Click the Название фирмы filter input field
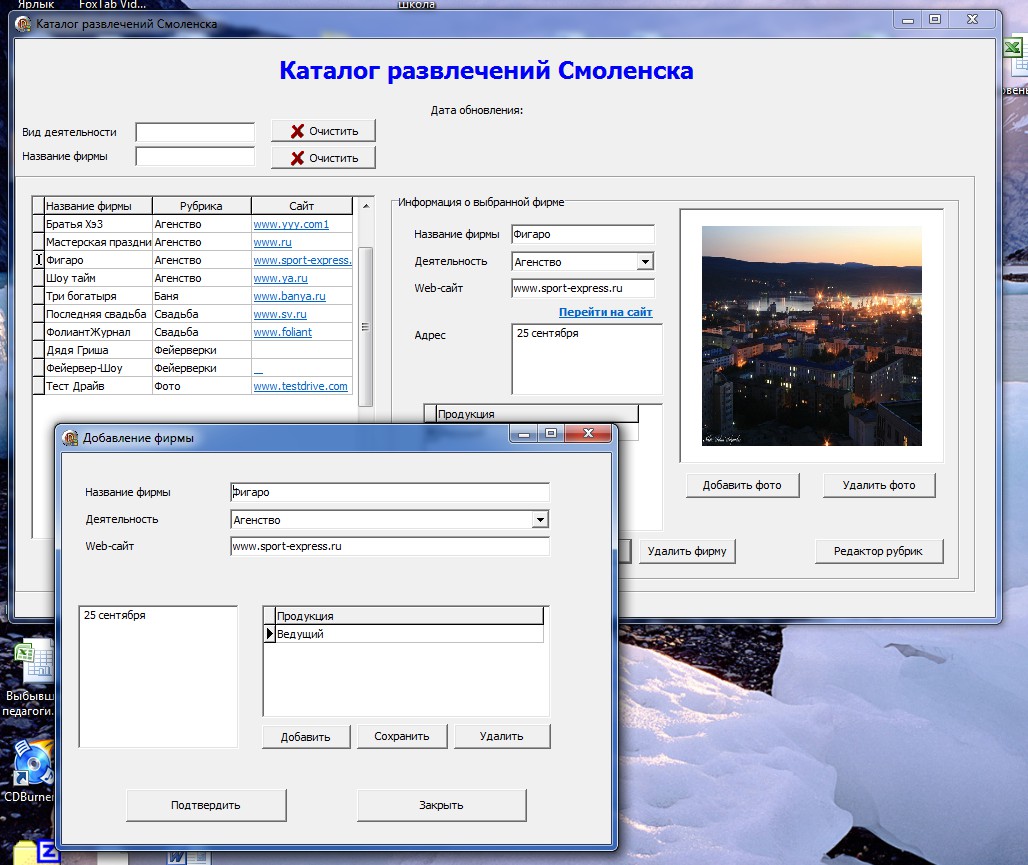1028x865 pixels. (x=195, y=157)
